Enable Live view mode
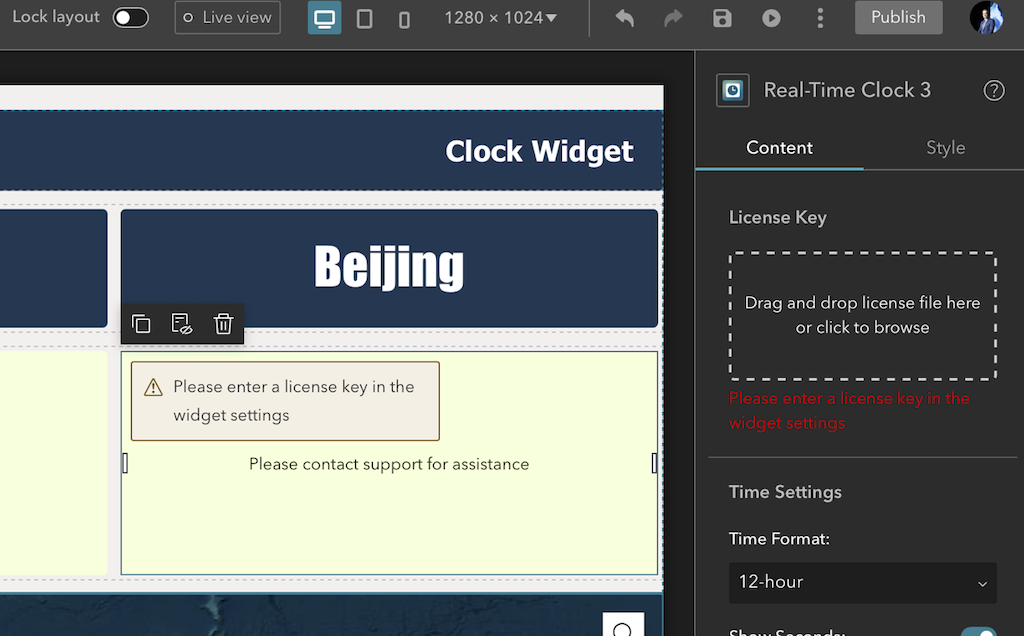 [x=227, y=17]
